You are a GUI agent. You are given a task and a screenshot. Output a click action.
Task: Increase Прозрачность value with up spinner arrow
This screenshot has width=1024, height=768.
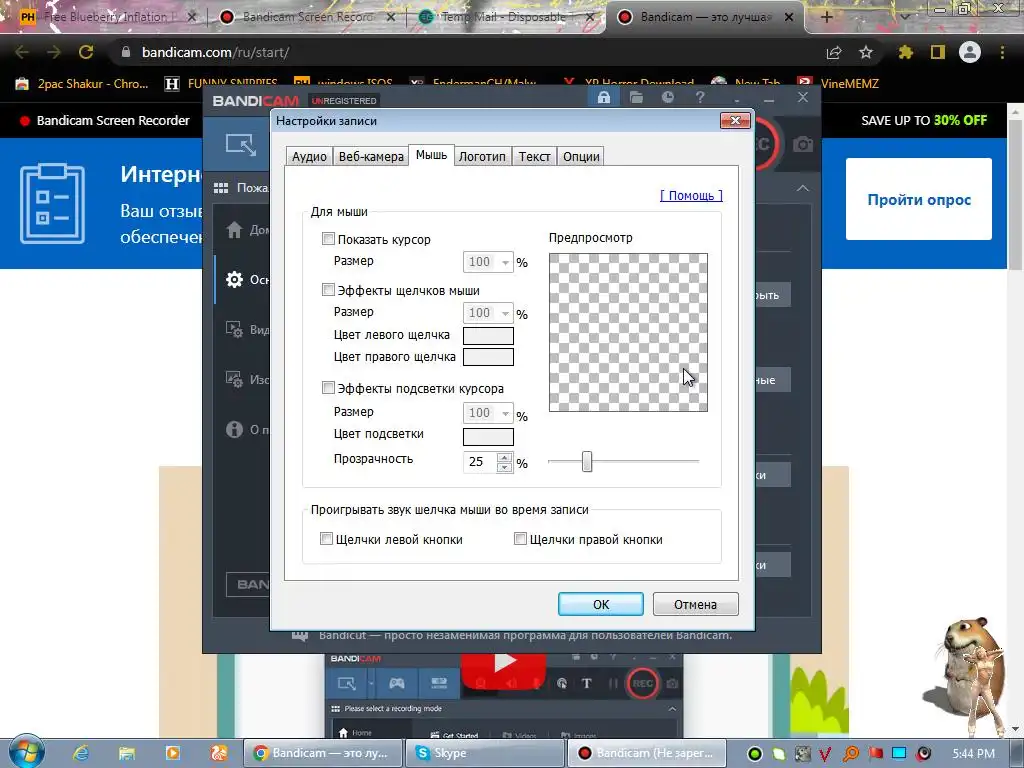point(504,457)
